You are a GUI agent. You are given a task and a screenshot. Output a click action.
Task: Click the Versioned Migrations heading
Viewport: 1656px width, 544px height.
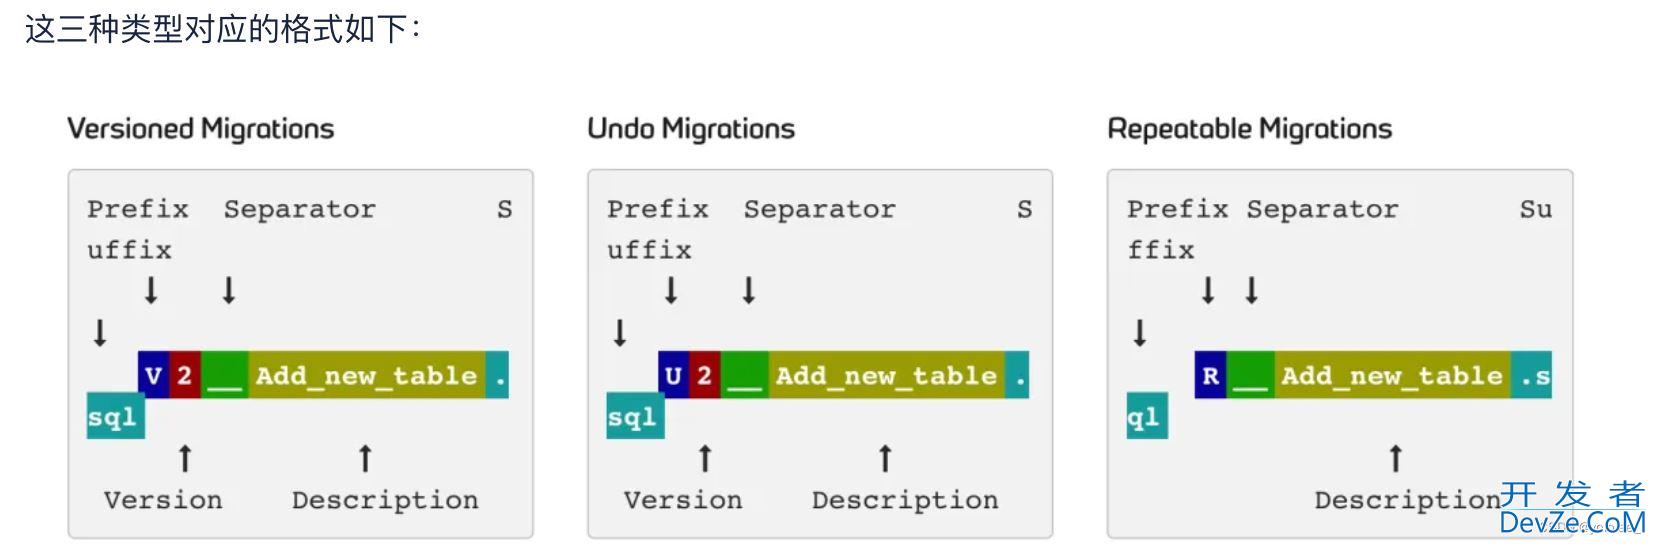point(200,129)
